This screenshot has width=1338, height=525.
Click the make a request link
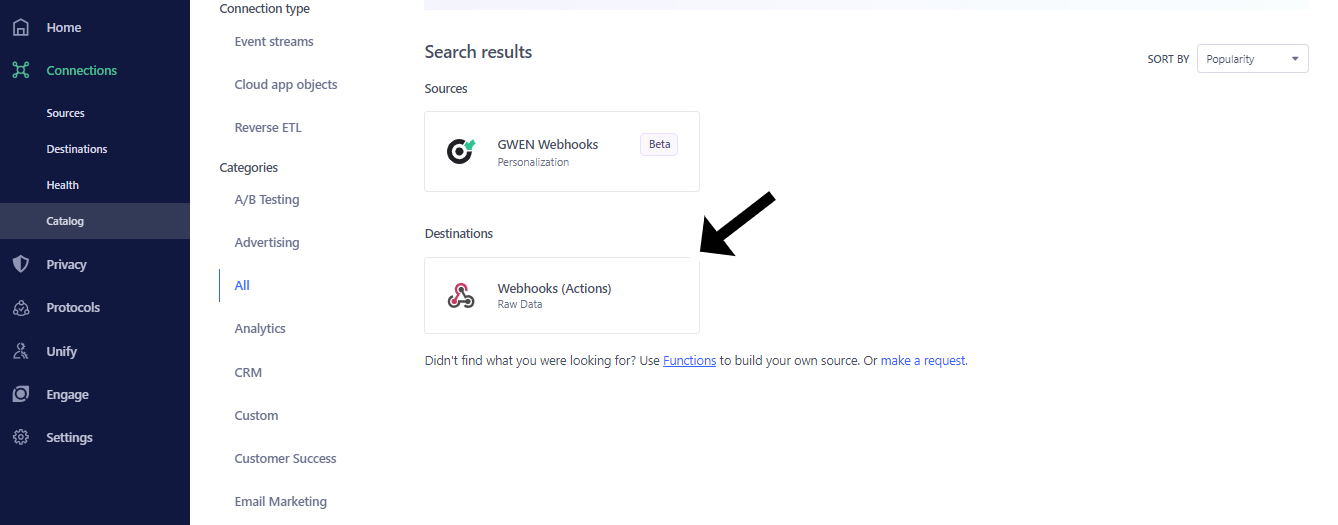tap(923, 361)
